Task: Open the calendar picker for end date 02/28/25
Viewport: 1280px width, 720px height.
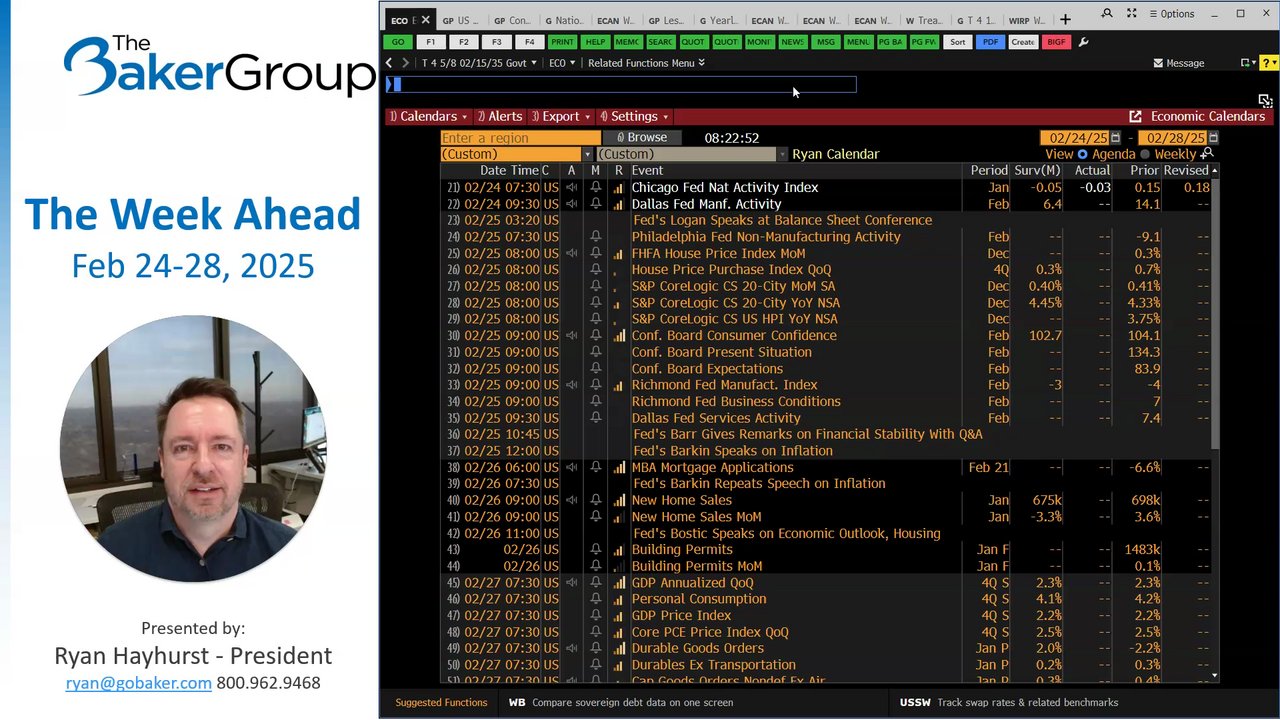Action: coord(1213,138)
